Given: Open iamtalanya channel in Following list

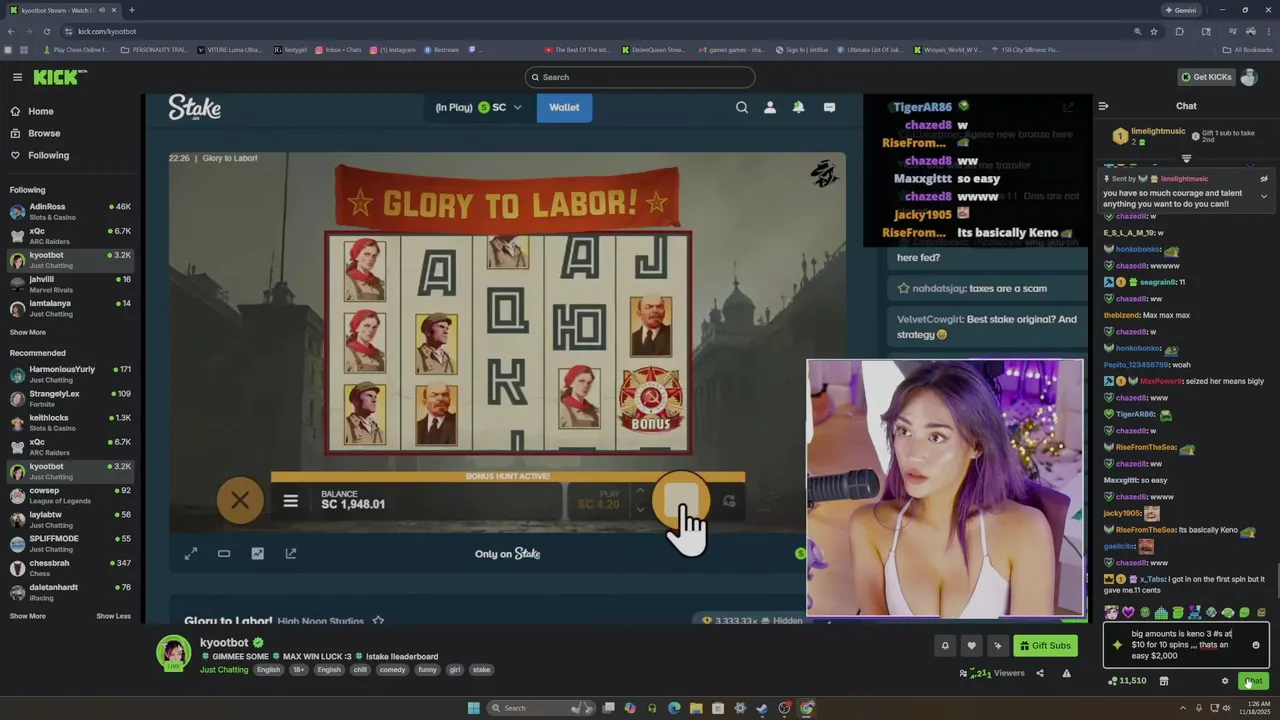Looking at the screenshot, I should (x=70, y=308).
